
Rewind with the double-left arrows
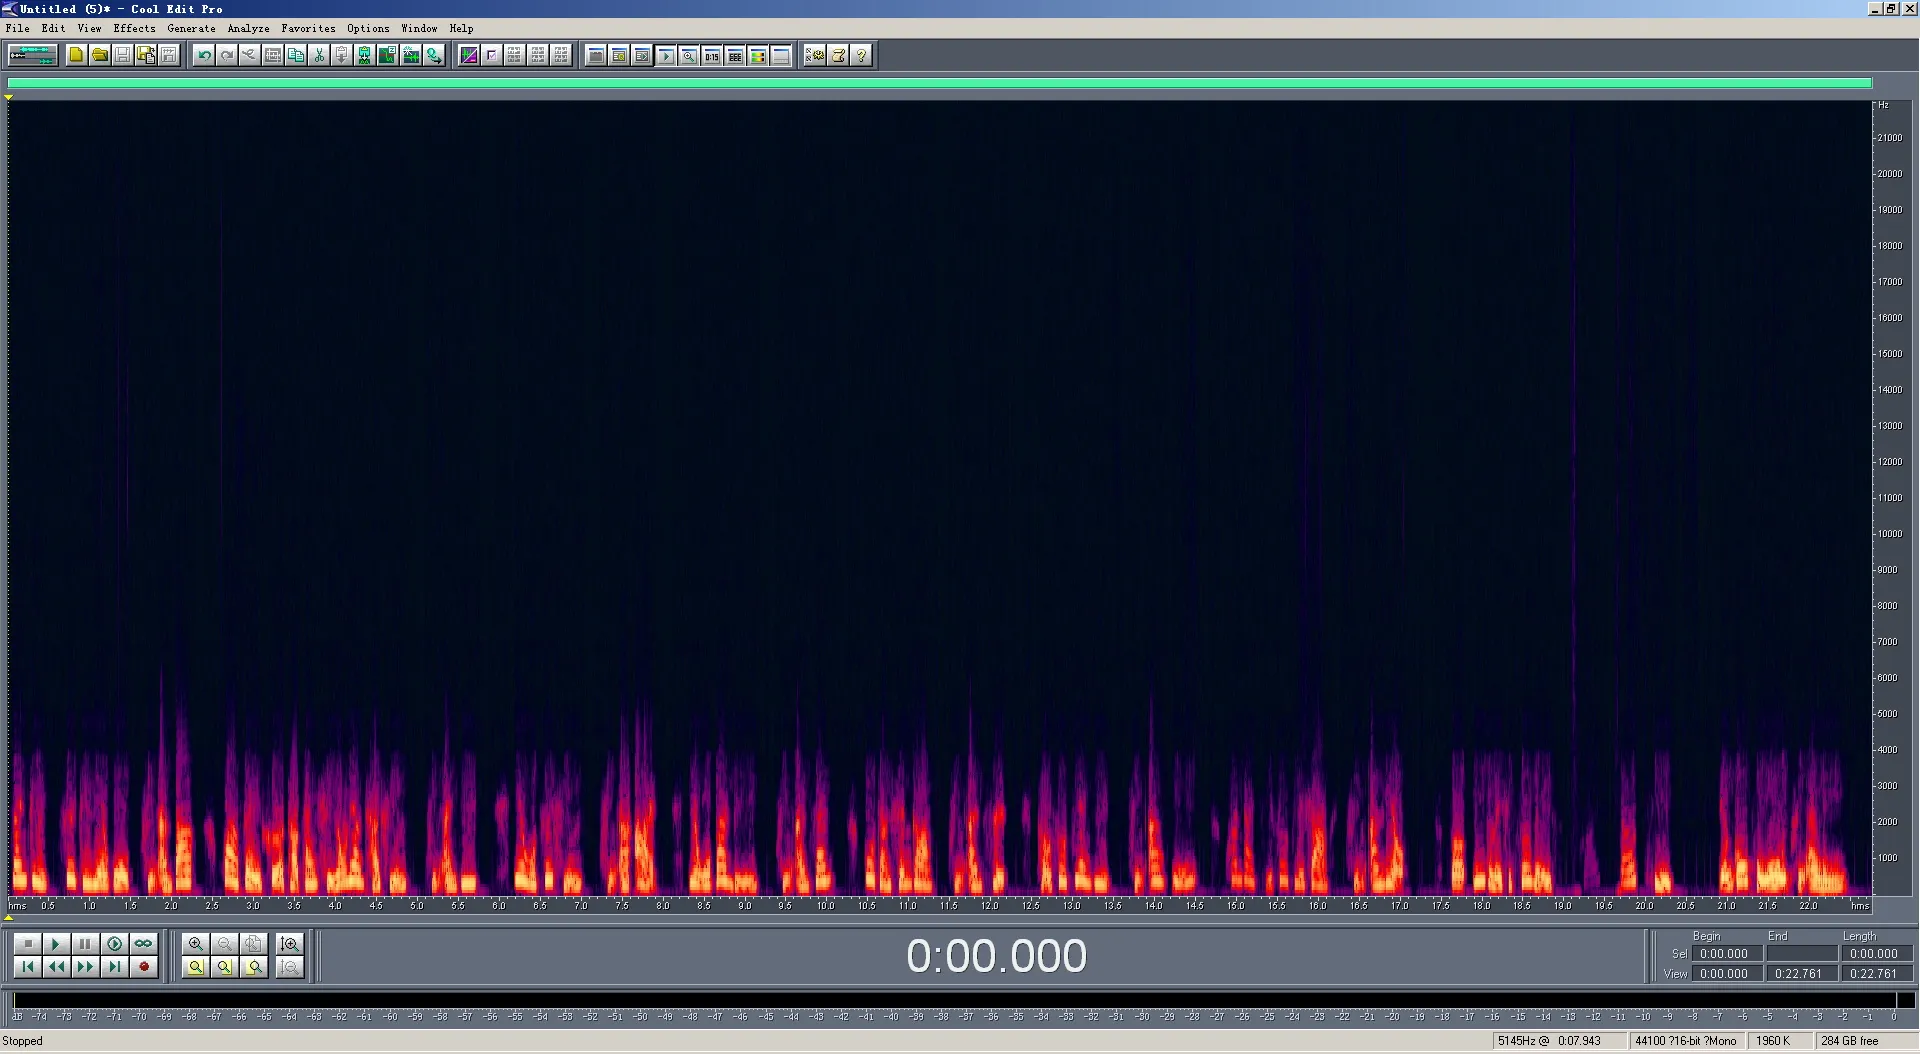56,967
